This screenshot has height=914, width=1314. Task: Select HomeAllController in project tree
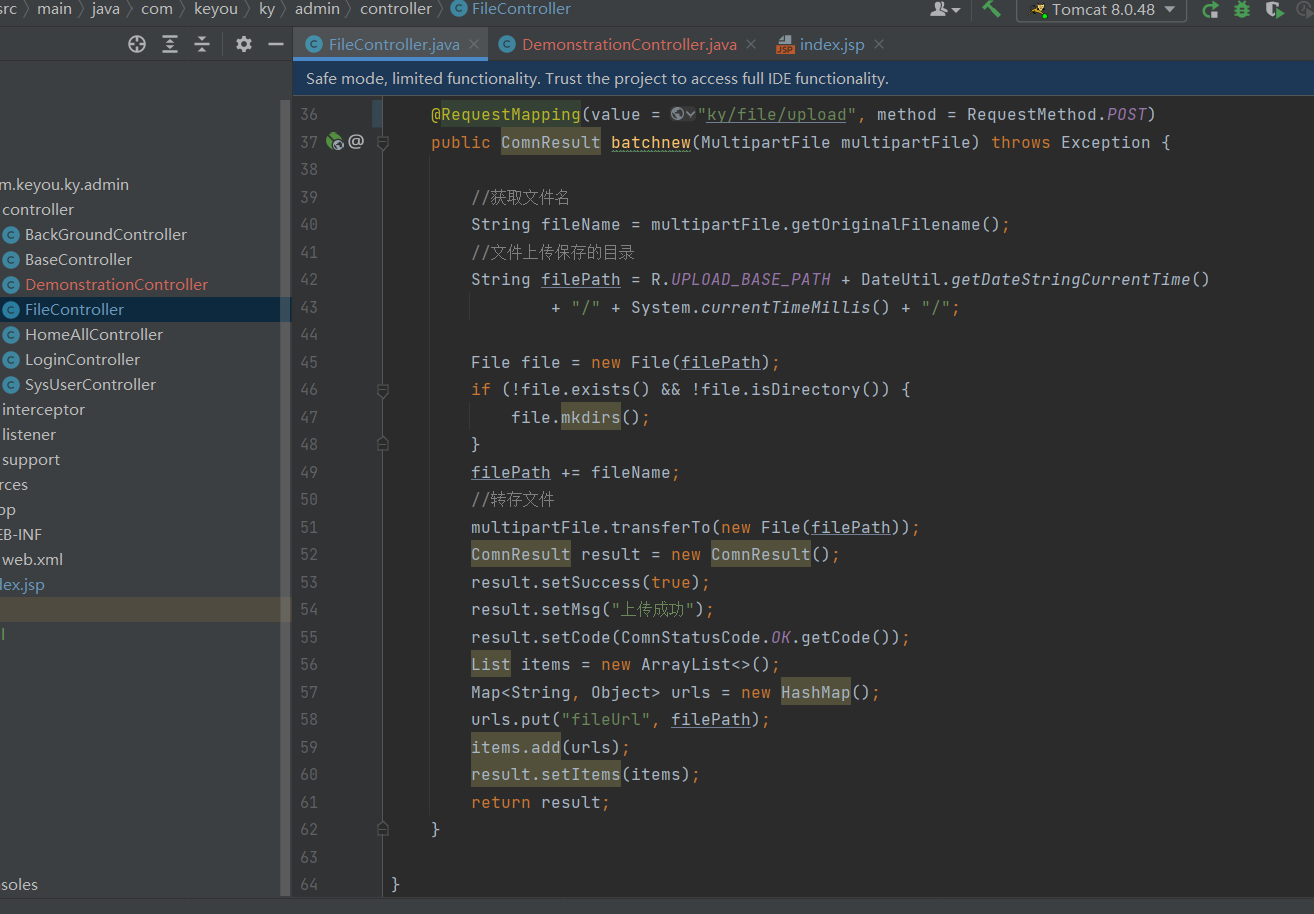[94, 334]
